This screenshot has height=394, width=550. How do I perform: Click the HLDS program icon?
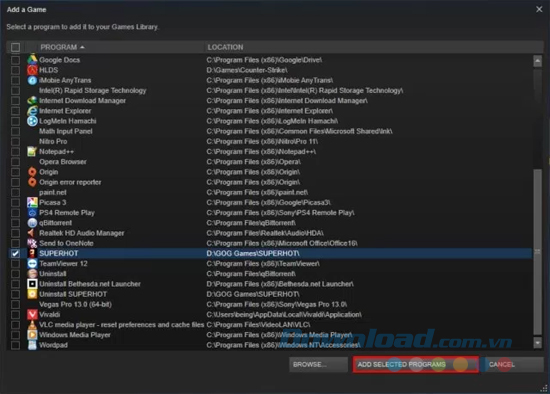(32, 70)
